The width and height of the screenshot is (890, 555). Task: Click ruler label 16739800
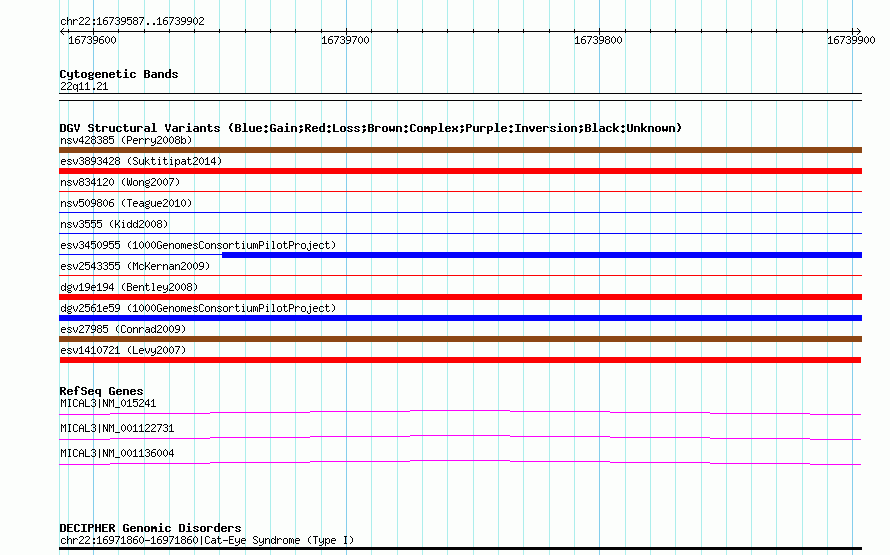click(x=598, y=40)
